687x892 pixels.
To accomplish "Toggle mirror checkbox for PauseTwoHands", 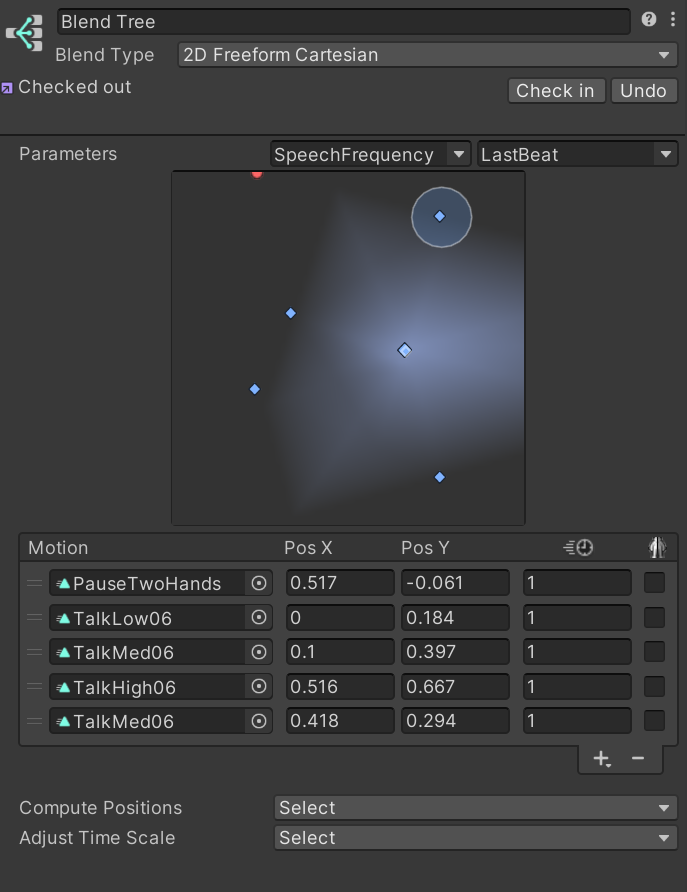I will coord(654,583).
